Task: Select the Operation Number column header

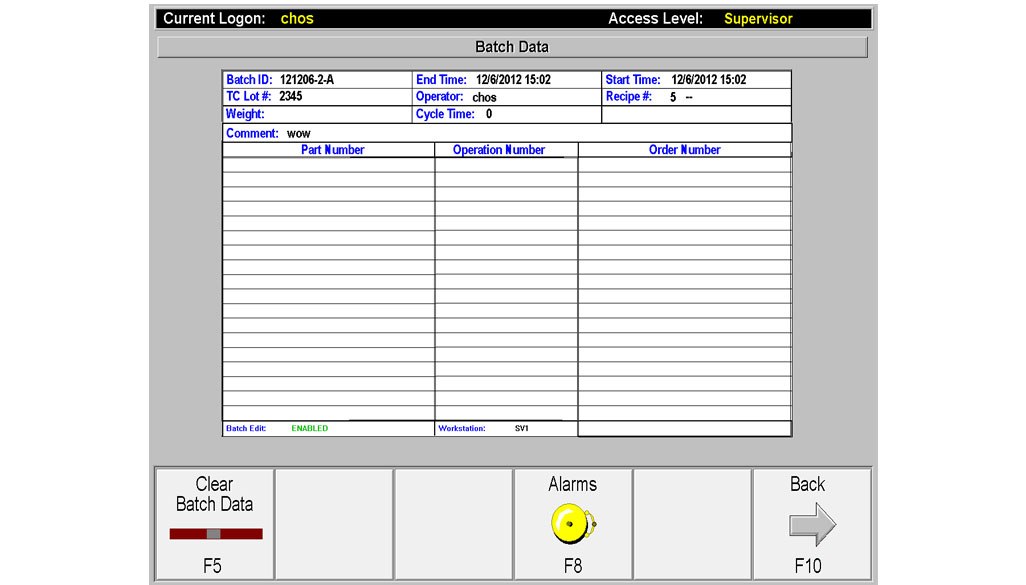Action: coord(498,150)
